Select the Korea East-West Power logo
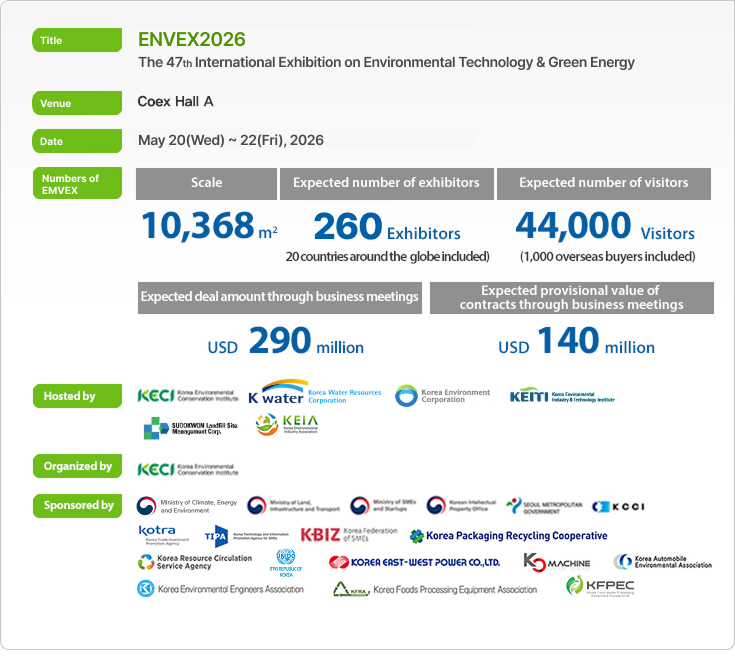This screenshot has height=660, width=735. pos(414,562)
